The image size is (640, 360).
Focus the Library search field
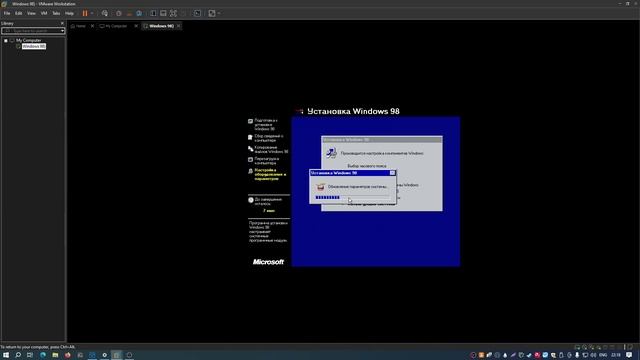pos(31,31)
